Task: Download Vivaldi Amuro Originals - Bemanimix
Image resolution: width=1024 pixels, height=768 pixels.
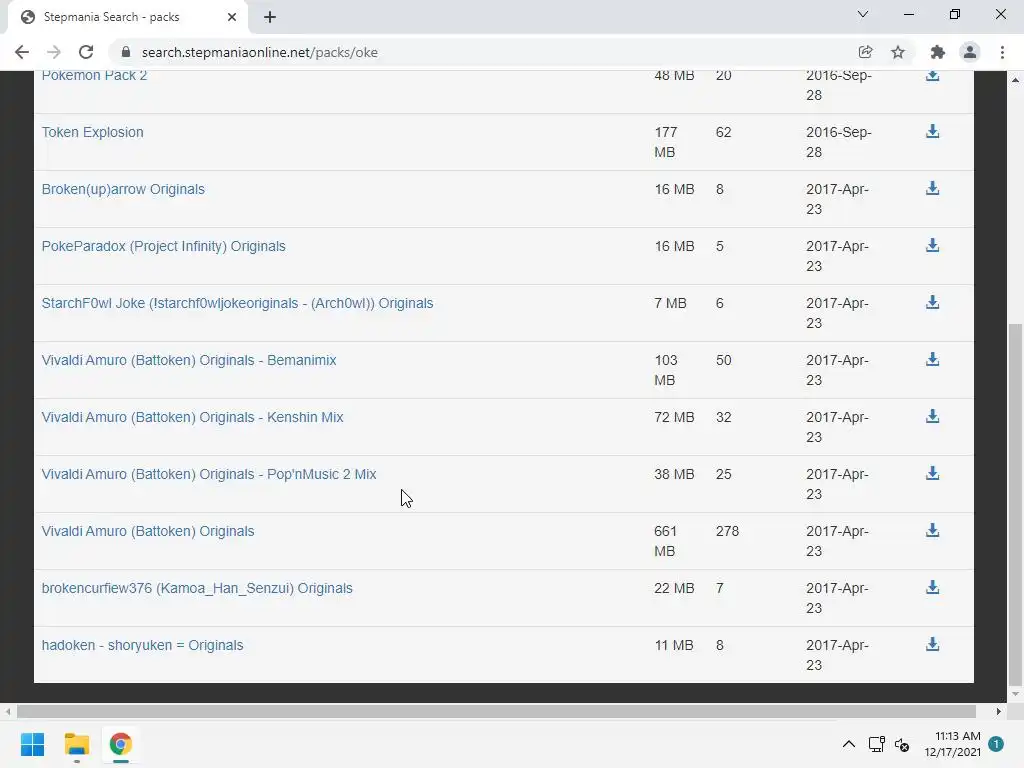Action: [x=932, y=359]
